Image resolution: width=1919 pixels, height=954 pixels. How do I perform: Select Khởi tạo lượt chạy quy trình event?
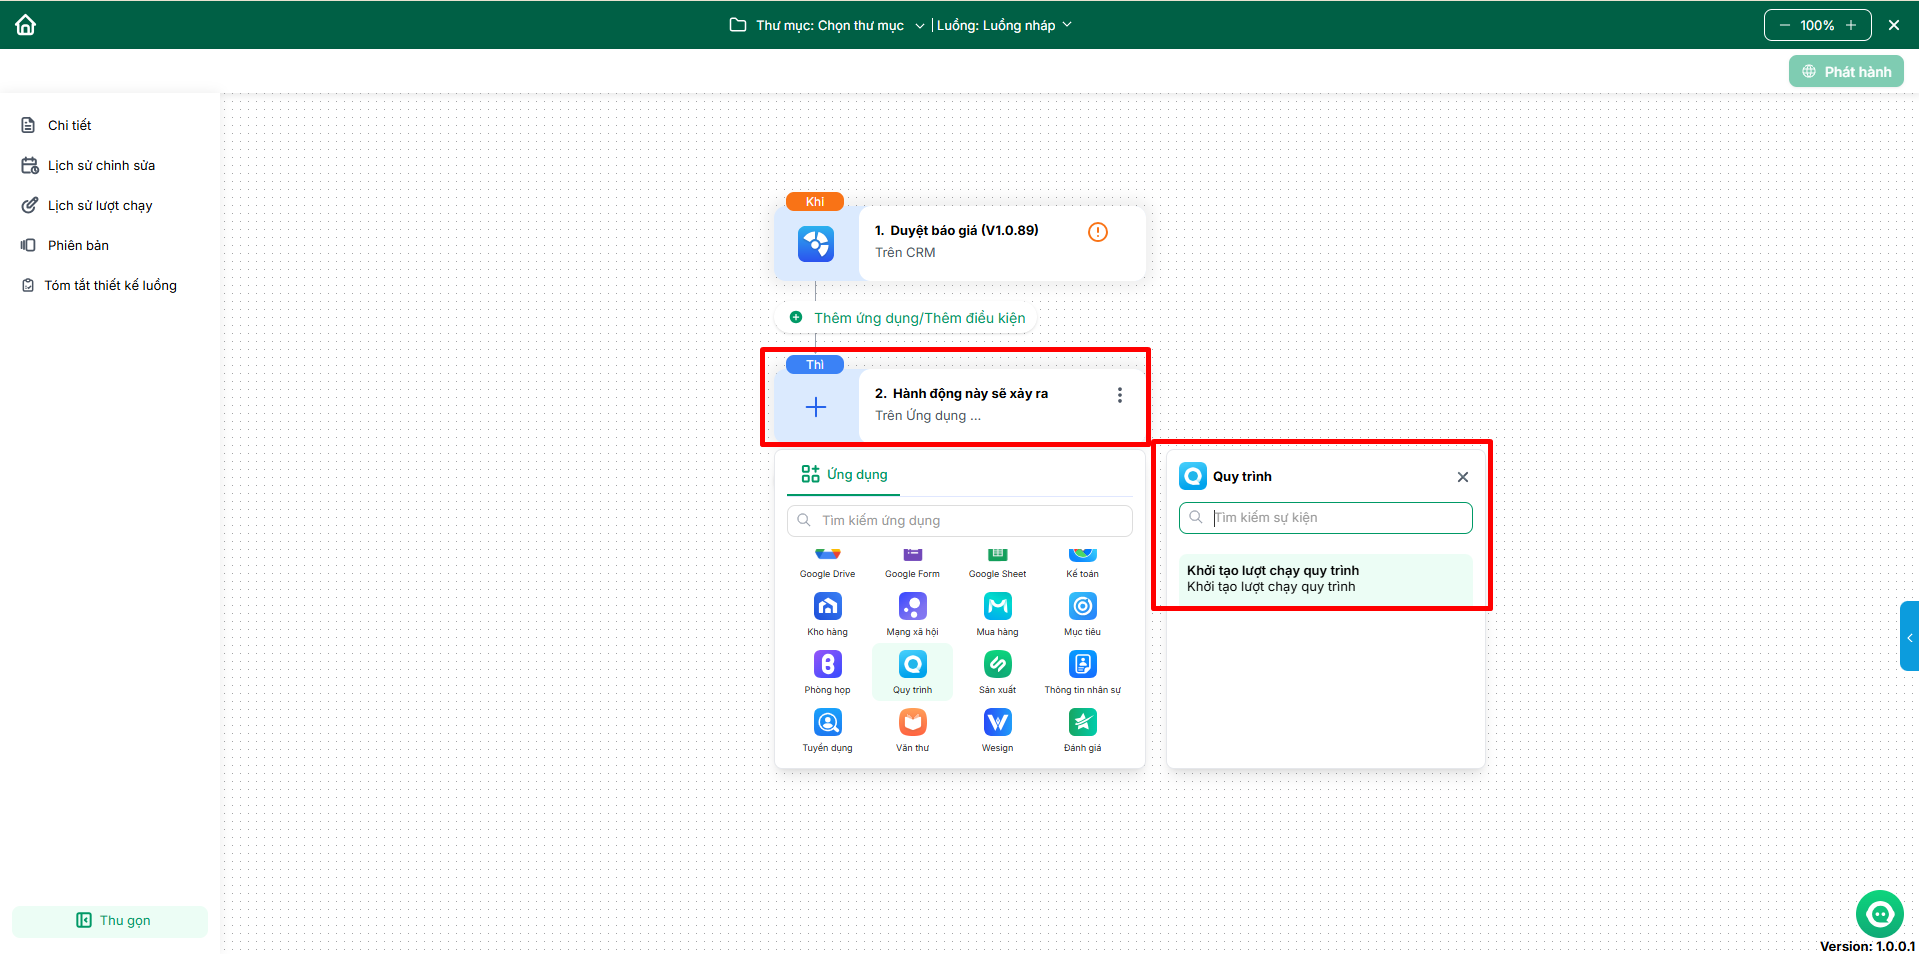(x=1325, y=578)
